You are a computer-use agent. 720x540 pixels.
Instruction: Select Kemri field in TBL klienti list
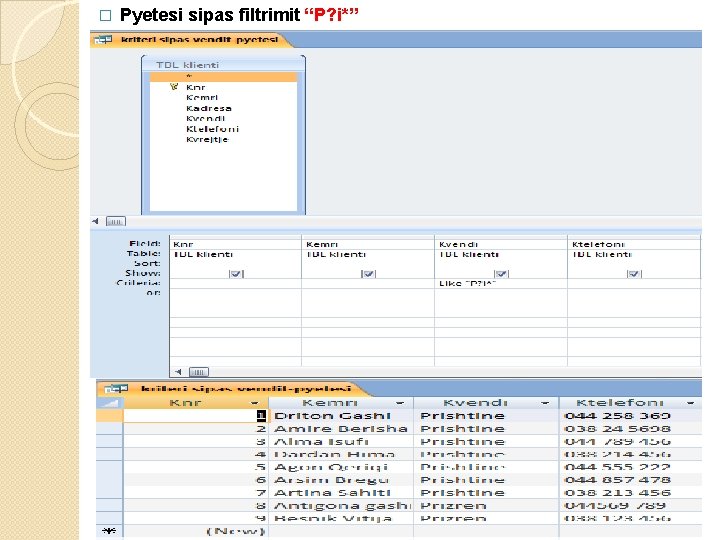point(202,97)
